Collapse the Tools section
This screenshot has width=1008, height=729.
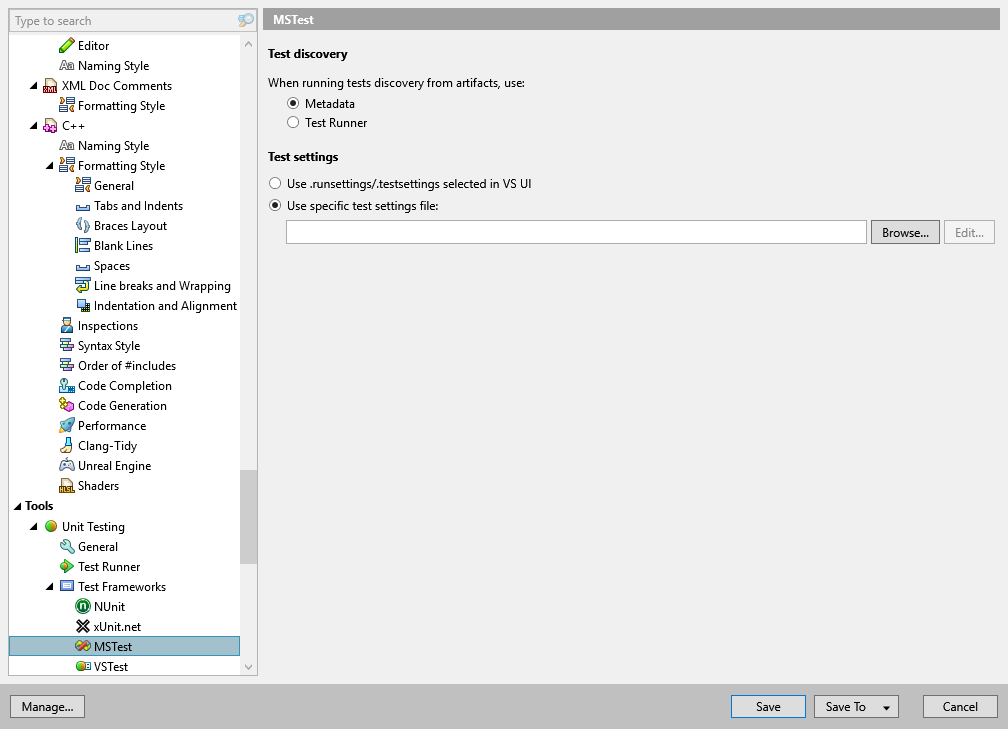(18, 507)
